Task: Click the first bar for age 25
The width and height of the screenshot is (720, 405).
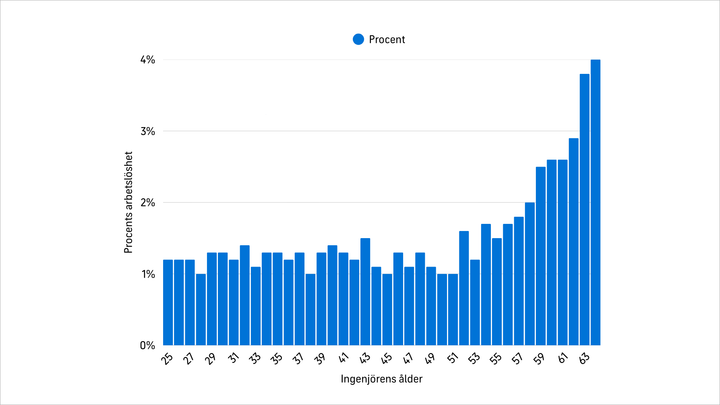Action: click(168, 302)
